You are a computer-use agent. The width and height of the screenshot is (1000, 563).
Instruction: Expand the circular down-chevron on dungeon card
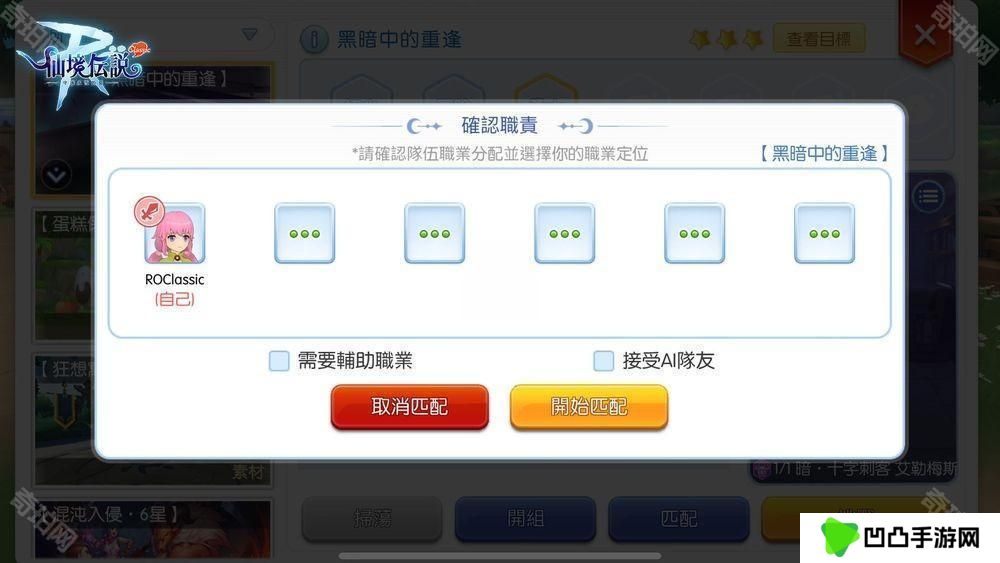tap(56, 174)
